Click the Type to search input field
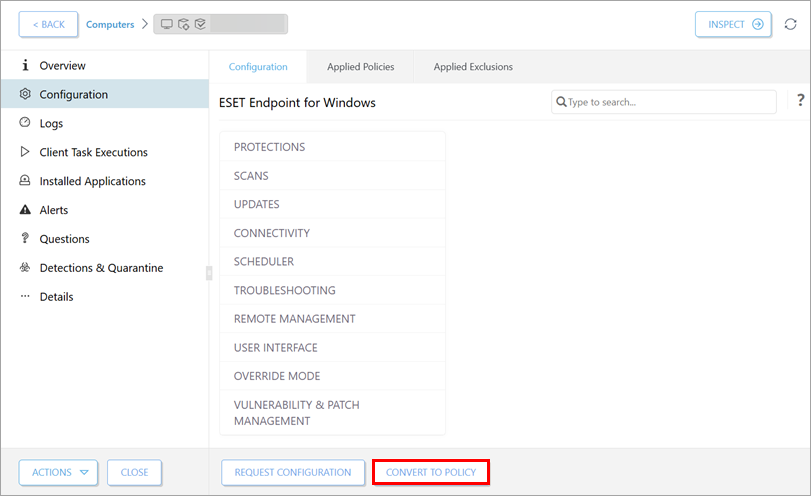The width and height of the screenshot is (811, 496). pyautogui.click(x=670, y=102)
